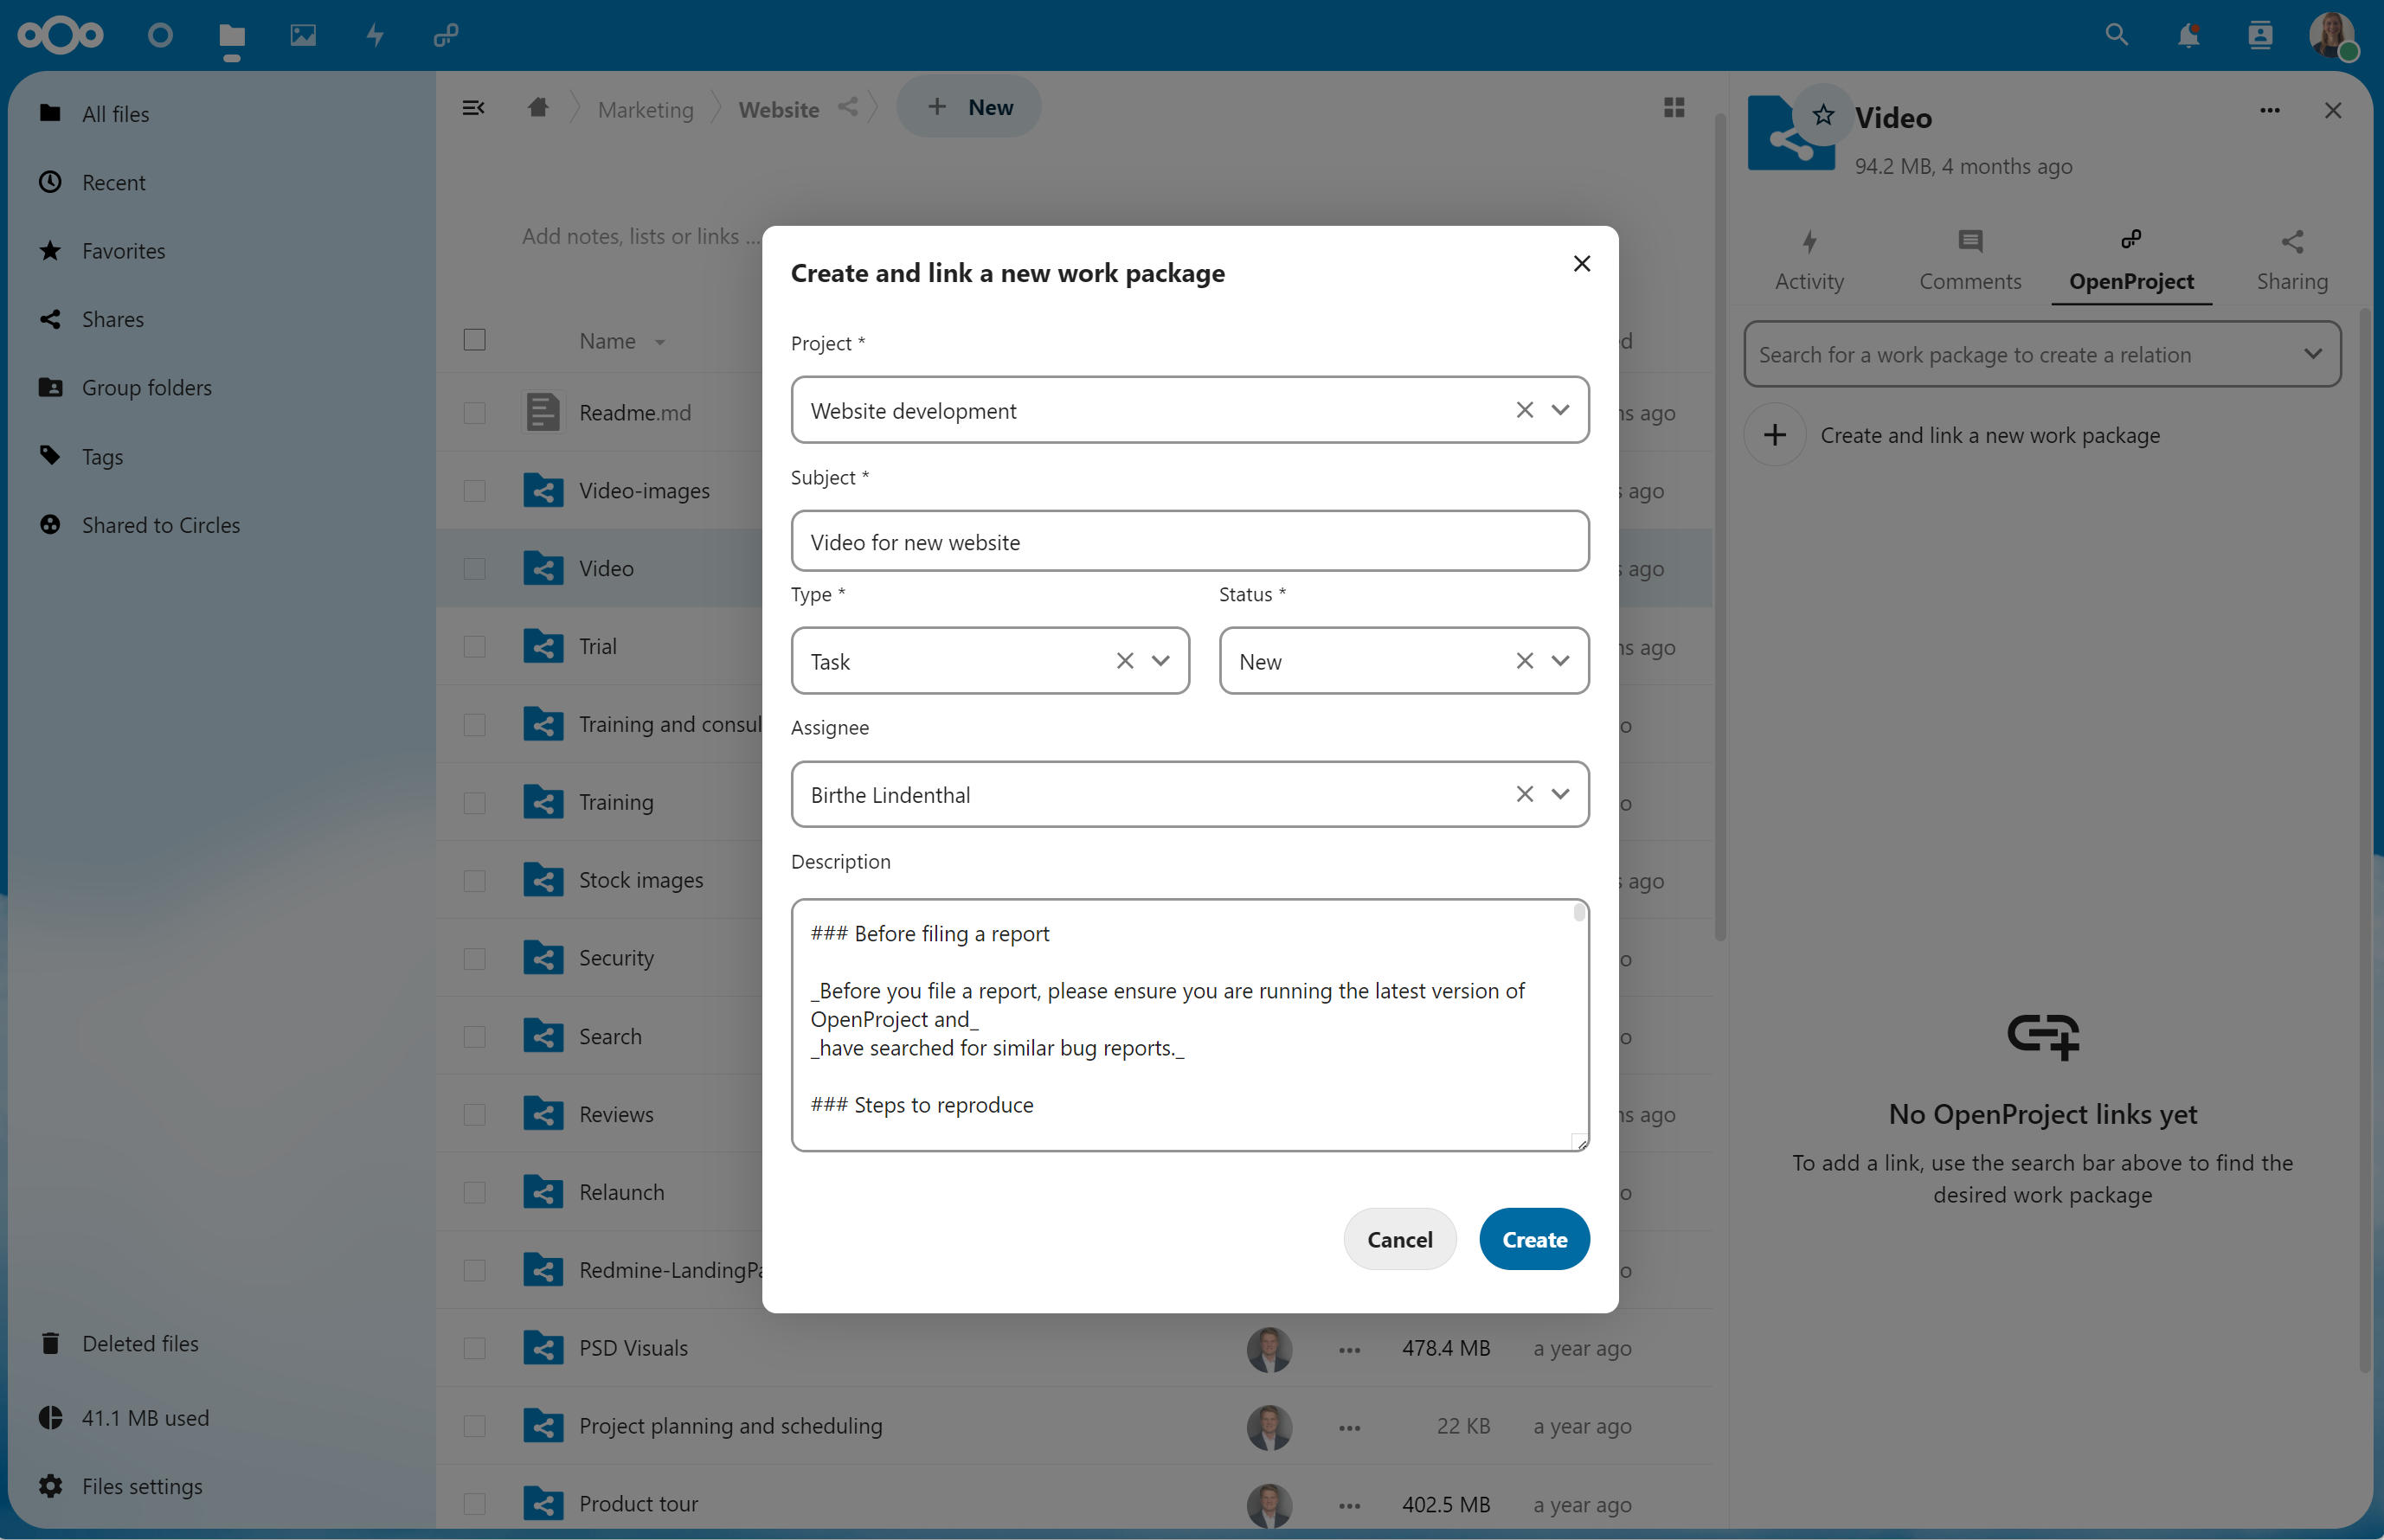
Task: Open Nextcloud search
Action: [x=2116, y=36]
